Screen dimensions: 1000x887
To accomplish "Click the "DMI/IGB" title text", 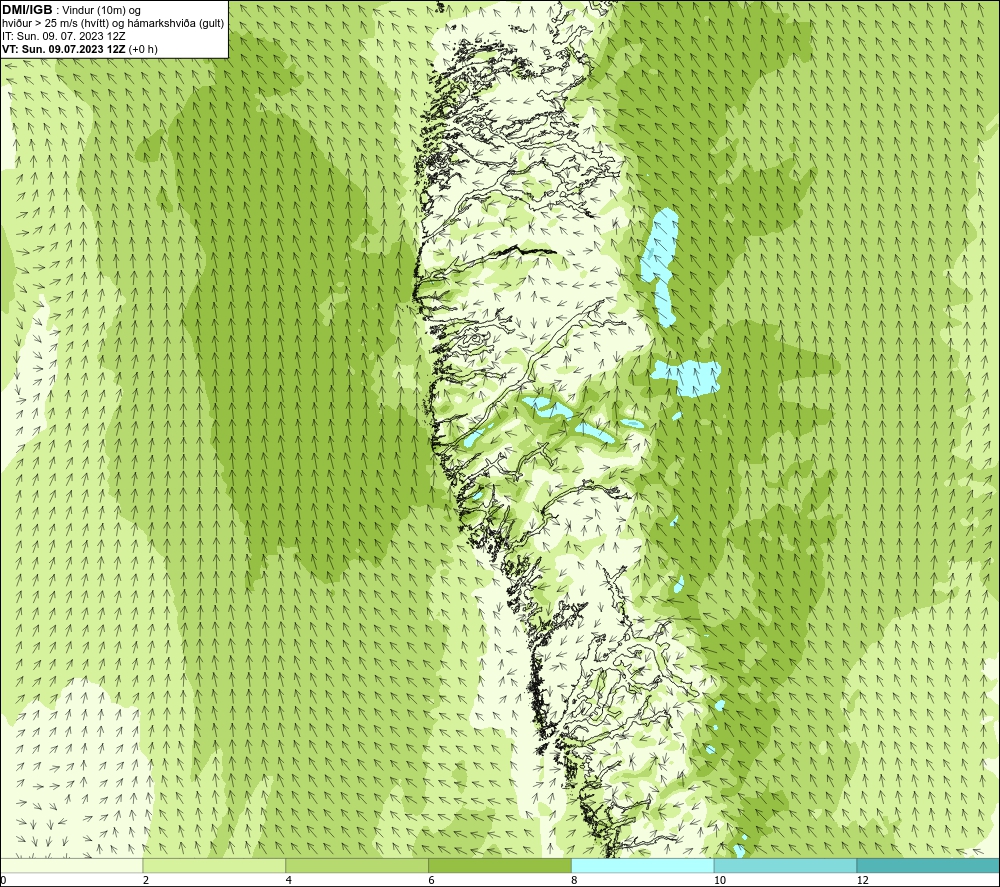I will click(27, 10).
